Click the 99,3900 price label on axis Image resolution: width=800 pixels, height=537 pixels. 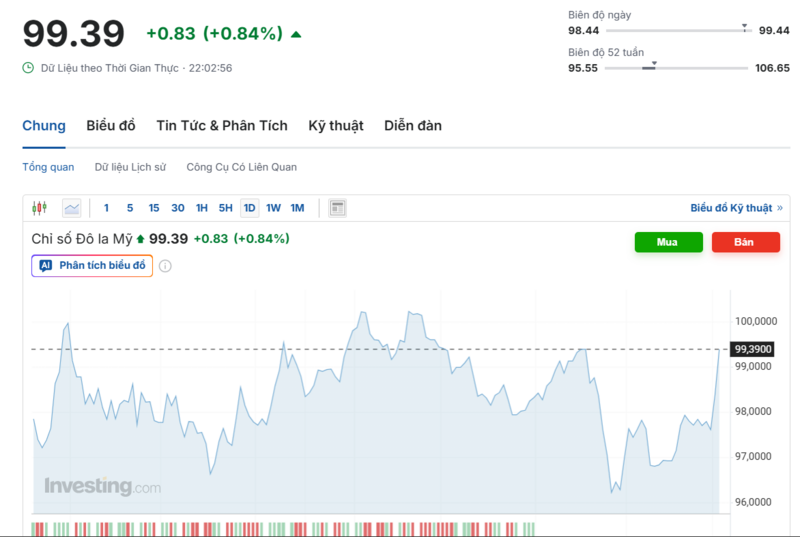pyautogui.click(x=754, y=349)
